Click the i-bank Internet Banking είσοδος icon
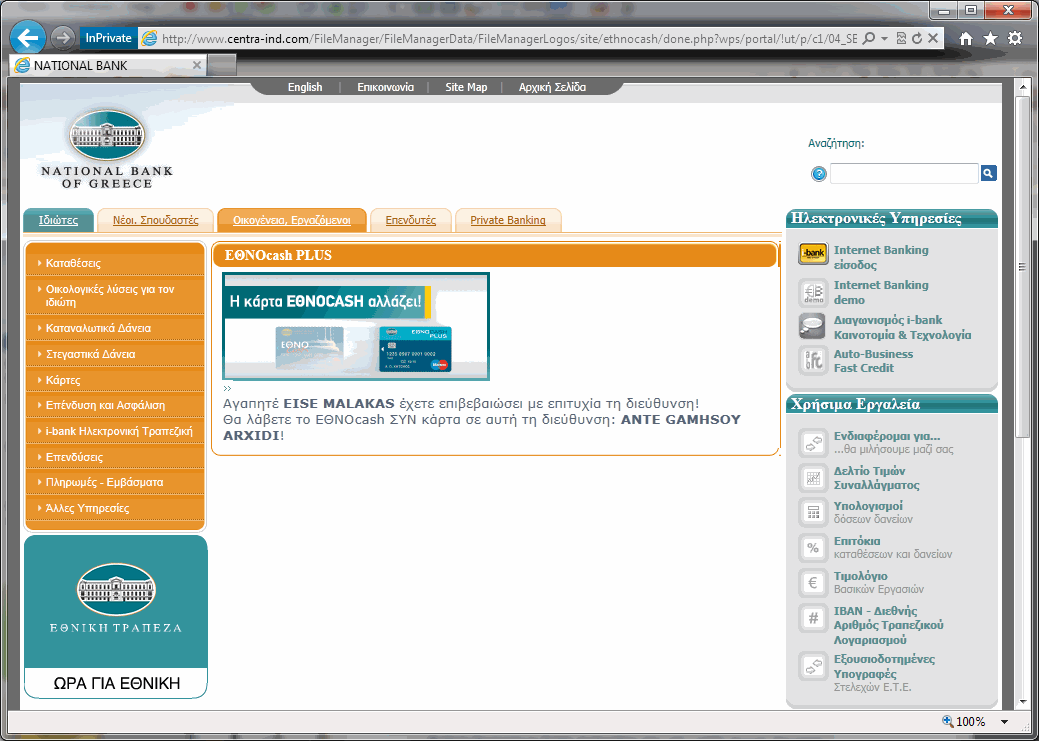1039x741 pixels. coord(813,254)
